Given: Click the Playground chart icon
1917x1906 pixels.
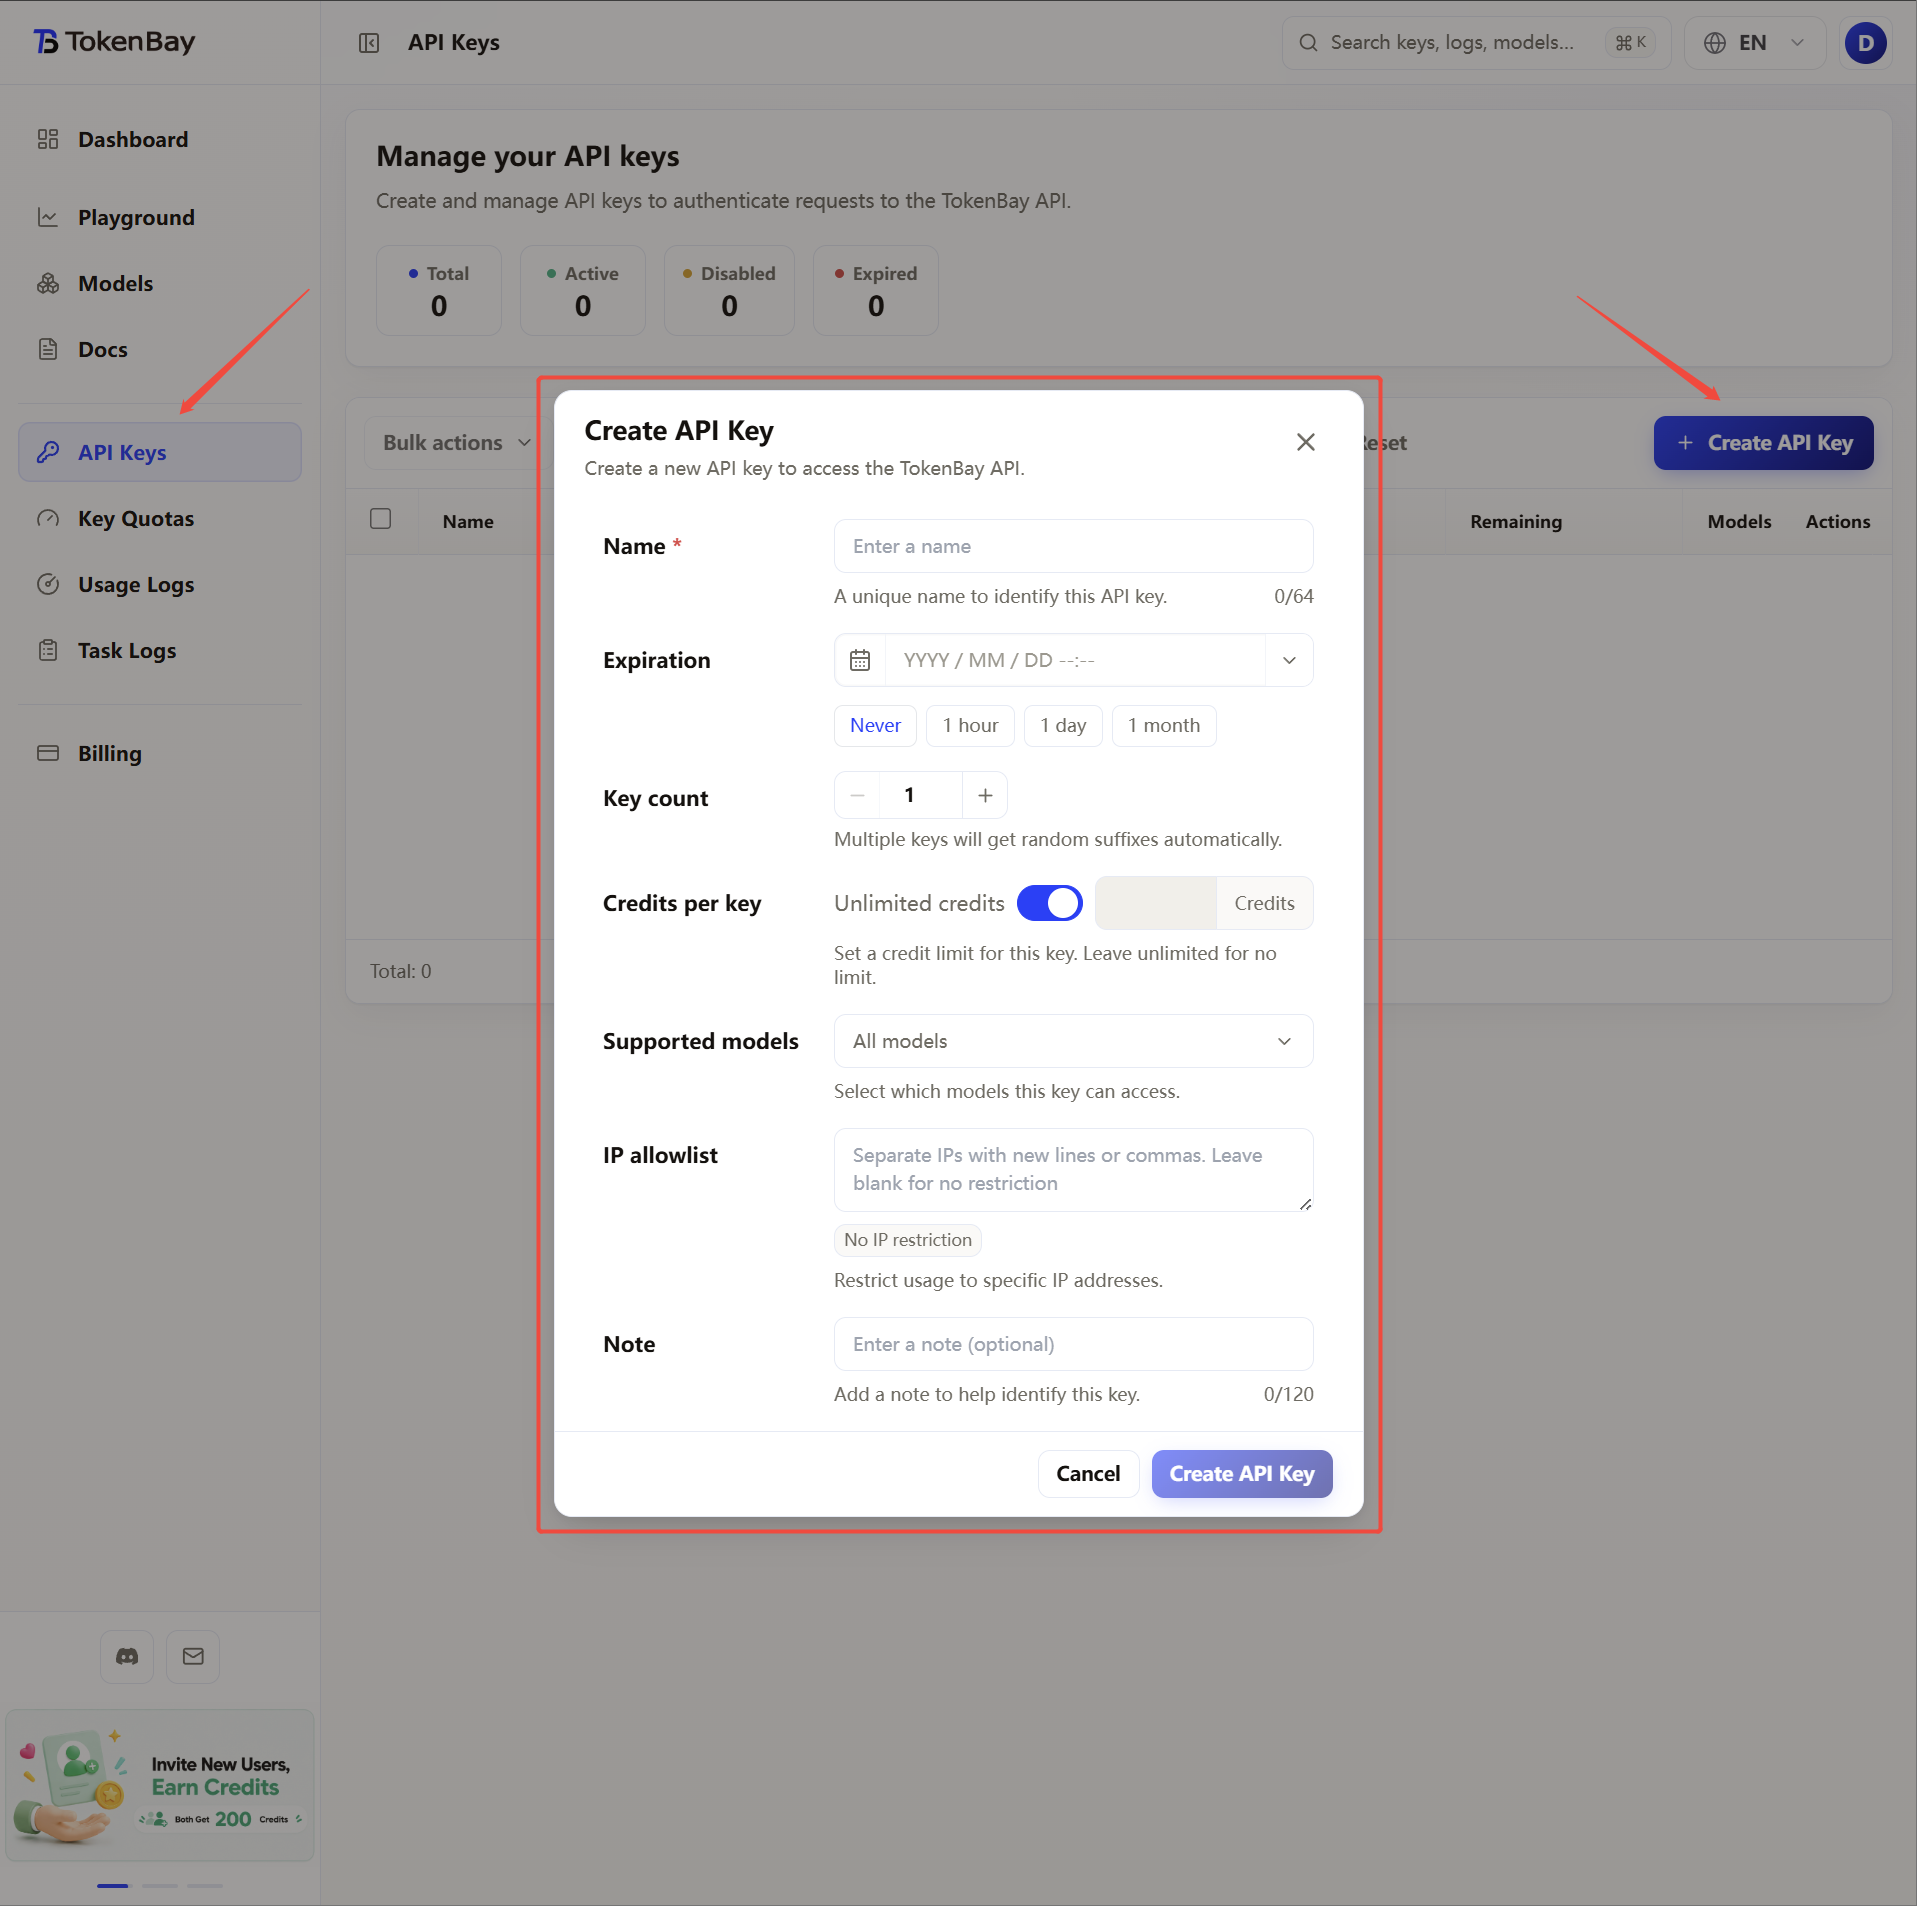Looking at the screenshot, I should tap(48, 217).
